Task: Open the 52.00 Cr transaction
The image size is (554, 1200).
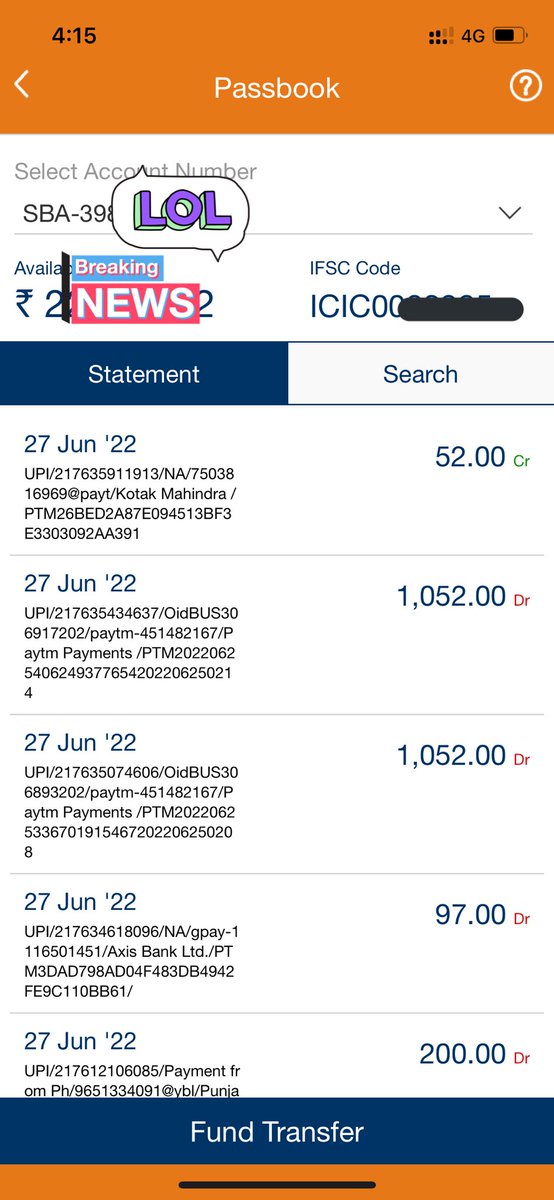Action: tap(277, 485)
